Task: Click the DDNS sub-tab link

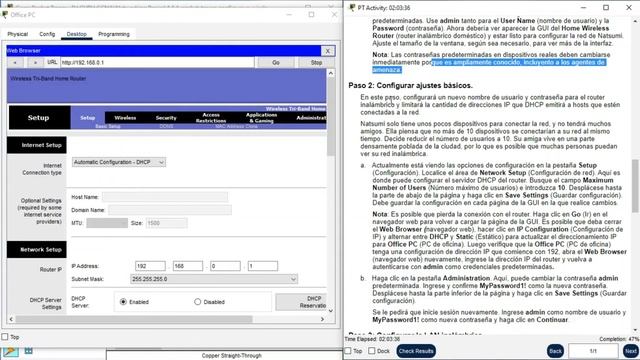Action: coord(166,127)
